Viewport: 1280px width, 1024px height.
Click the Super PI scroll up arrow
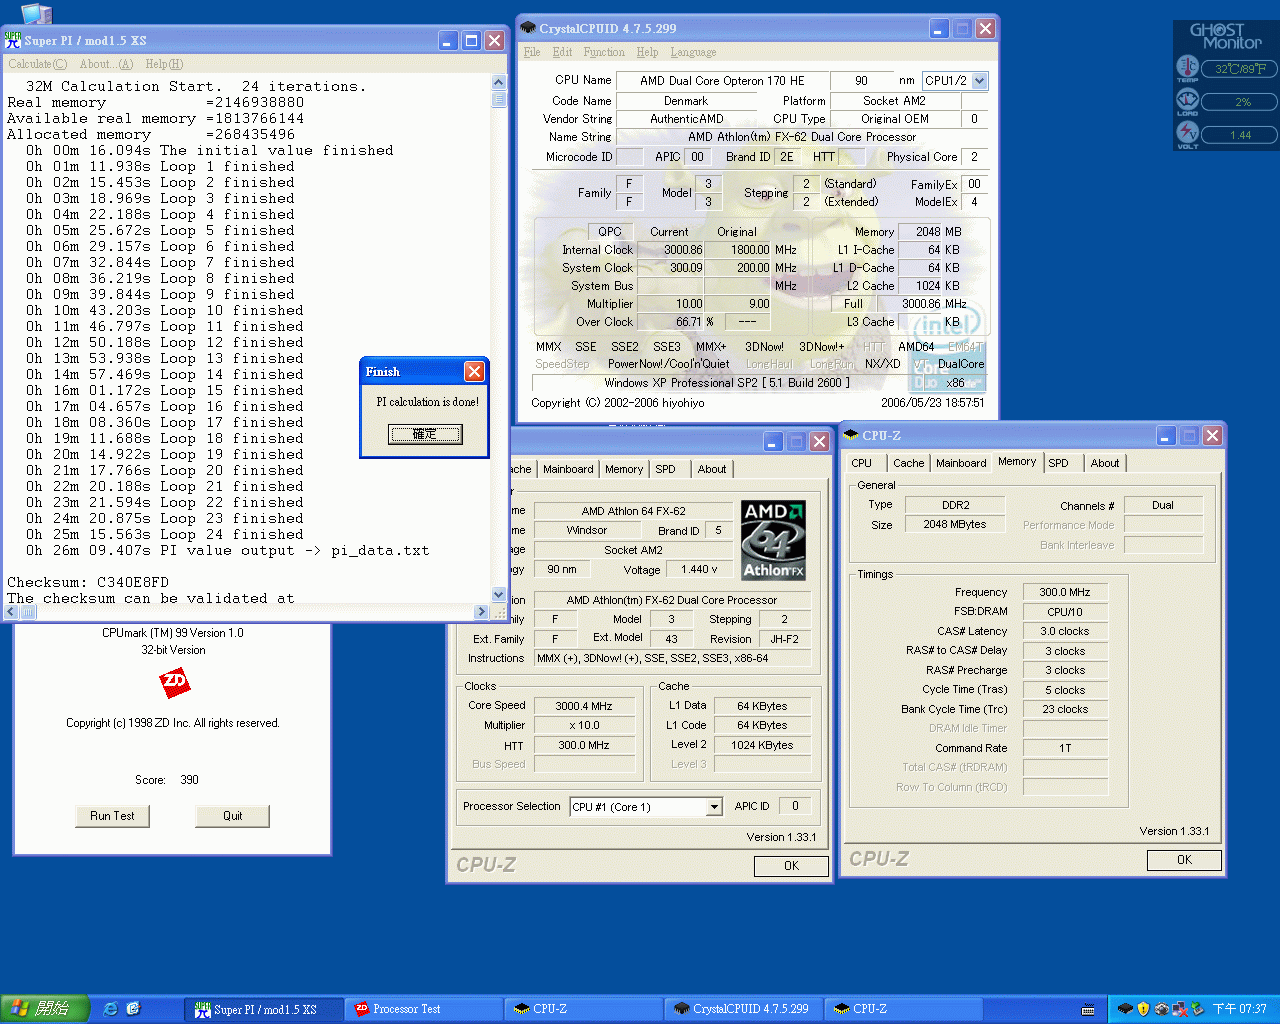click(499, 82)
